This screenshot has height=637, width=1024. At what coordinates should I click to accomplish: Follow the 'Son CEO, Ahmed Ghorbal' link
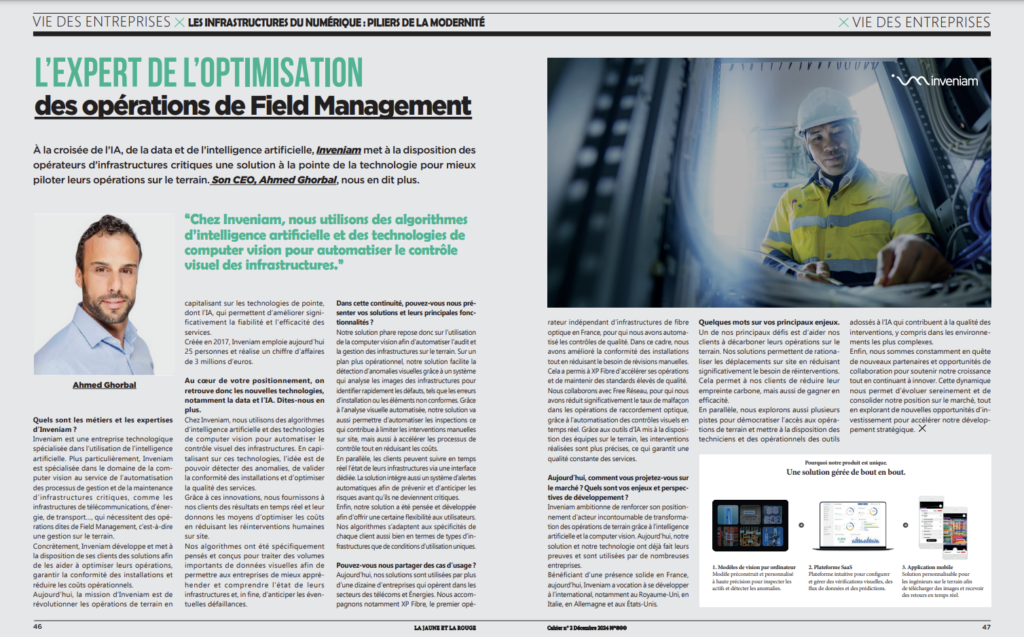point(274,180)
